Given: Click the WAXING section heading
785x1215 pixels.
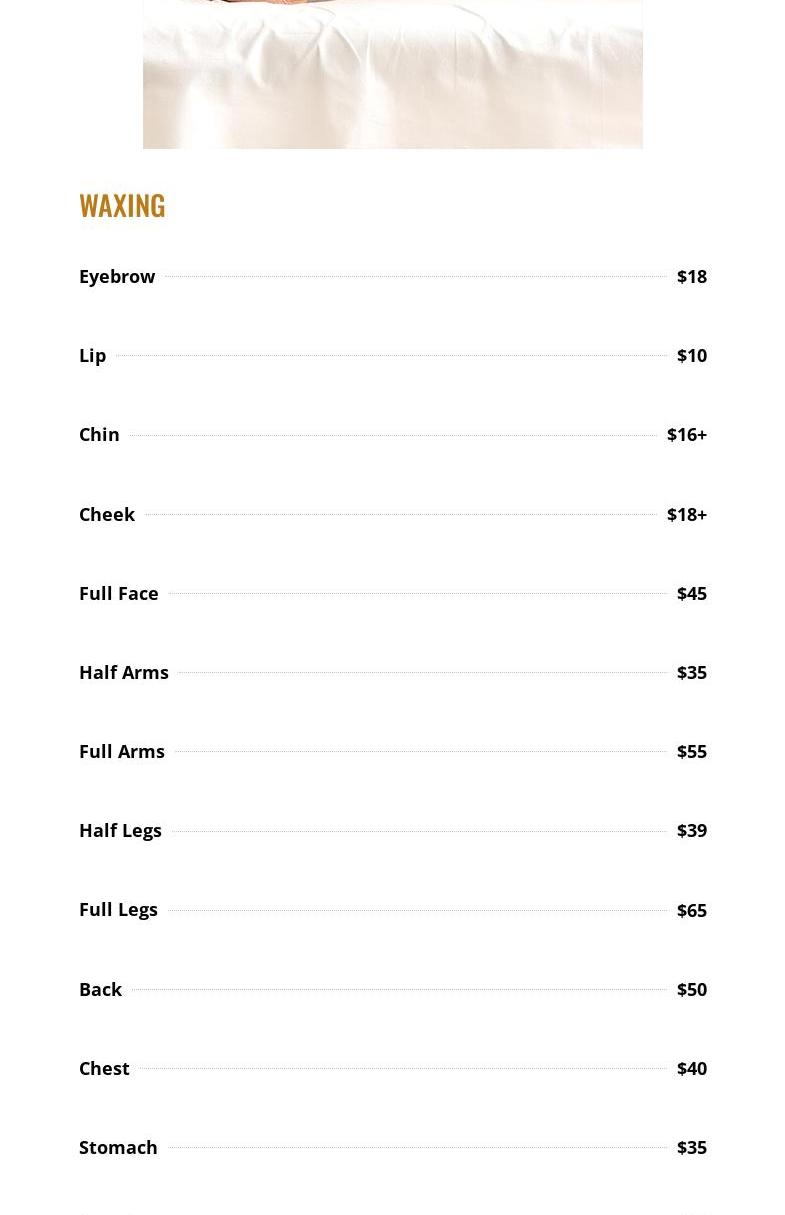Looking at the screenshot, I should pyautogui.click(x=122, y=205).
